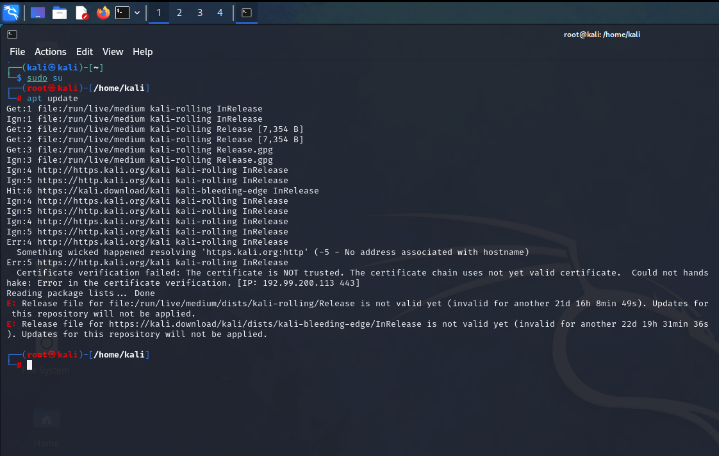The width and height of the screenshot is (719, 456).
Task: Open the Help menu
Action: [143, 51]
